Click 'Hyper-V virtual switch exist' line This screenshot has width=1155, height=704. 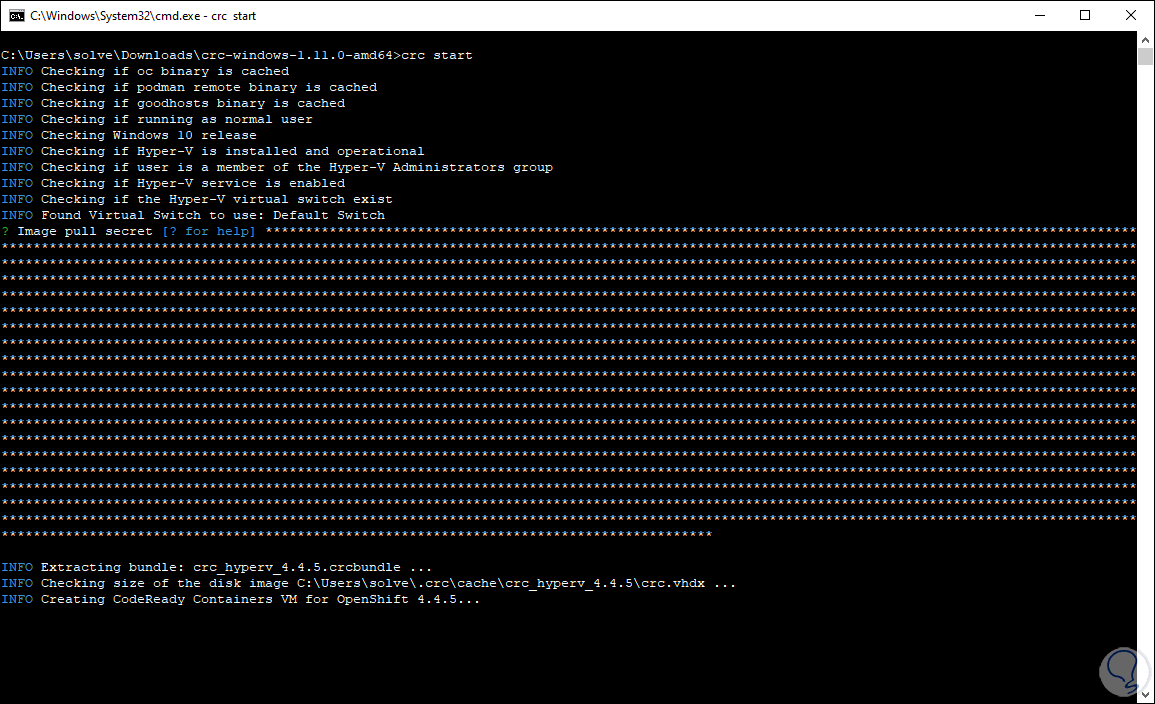(x=197, y=200)
